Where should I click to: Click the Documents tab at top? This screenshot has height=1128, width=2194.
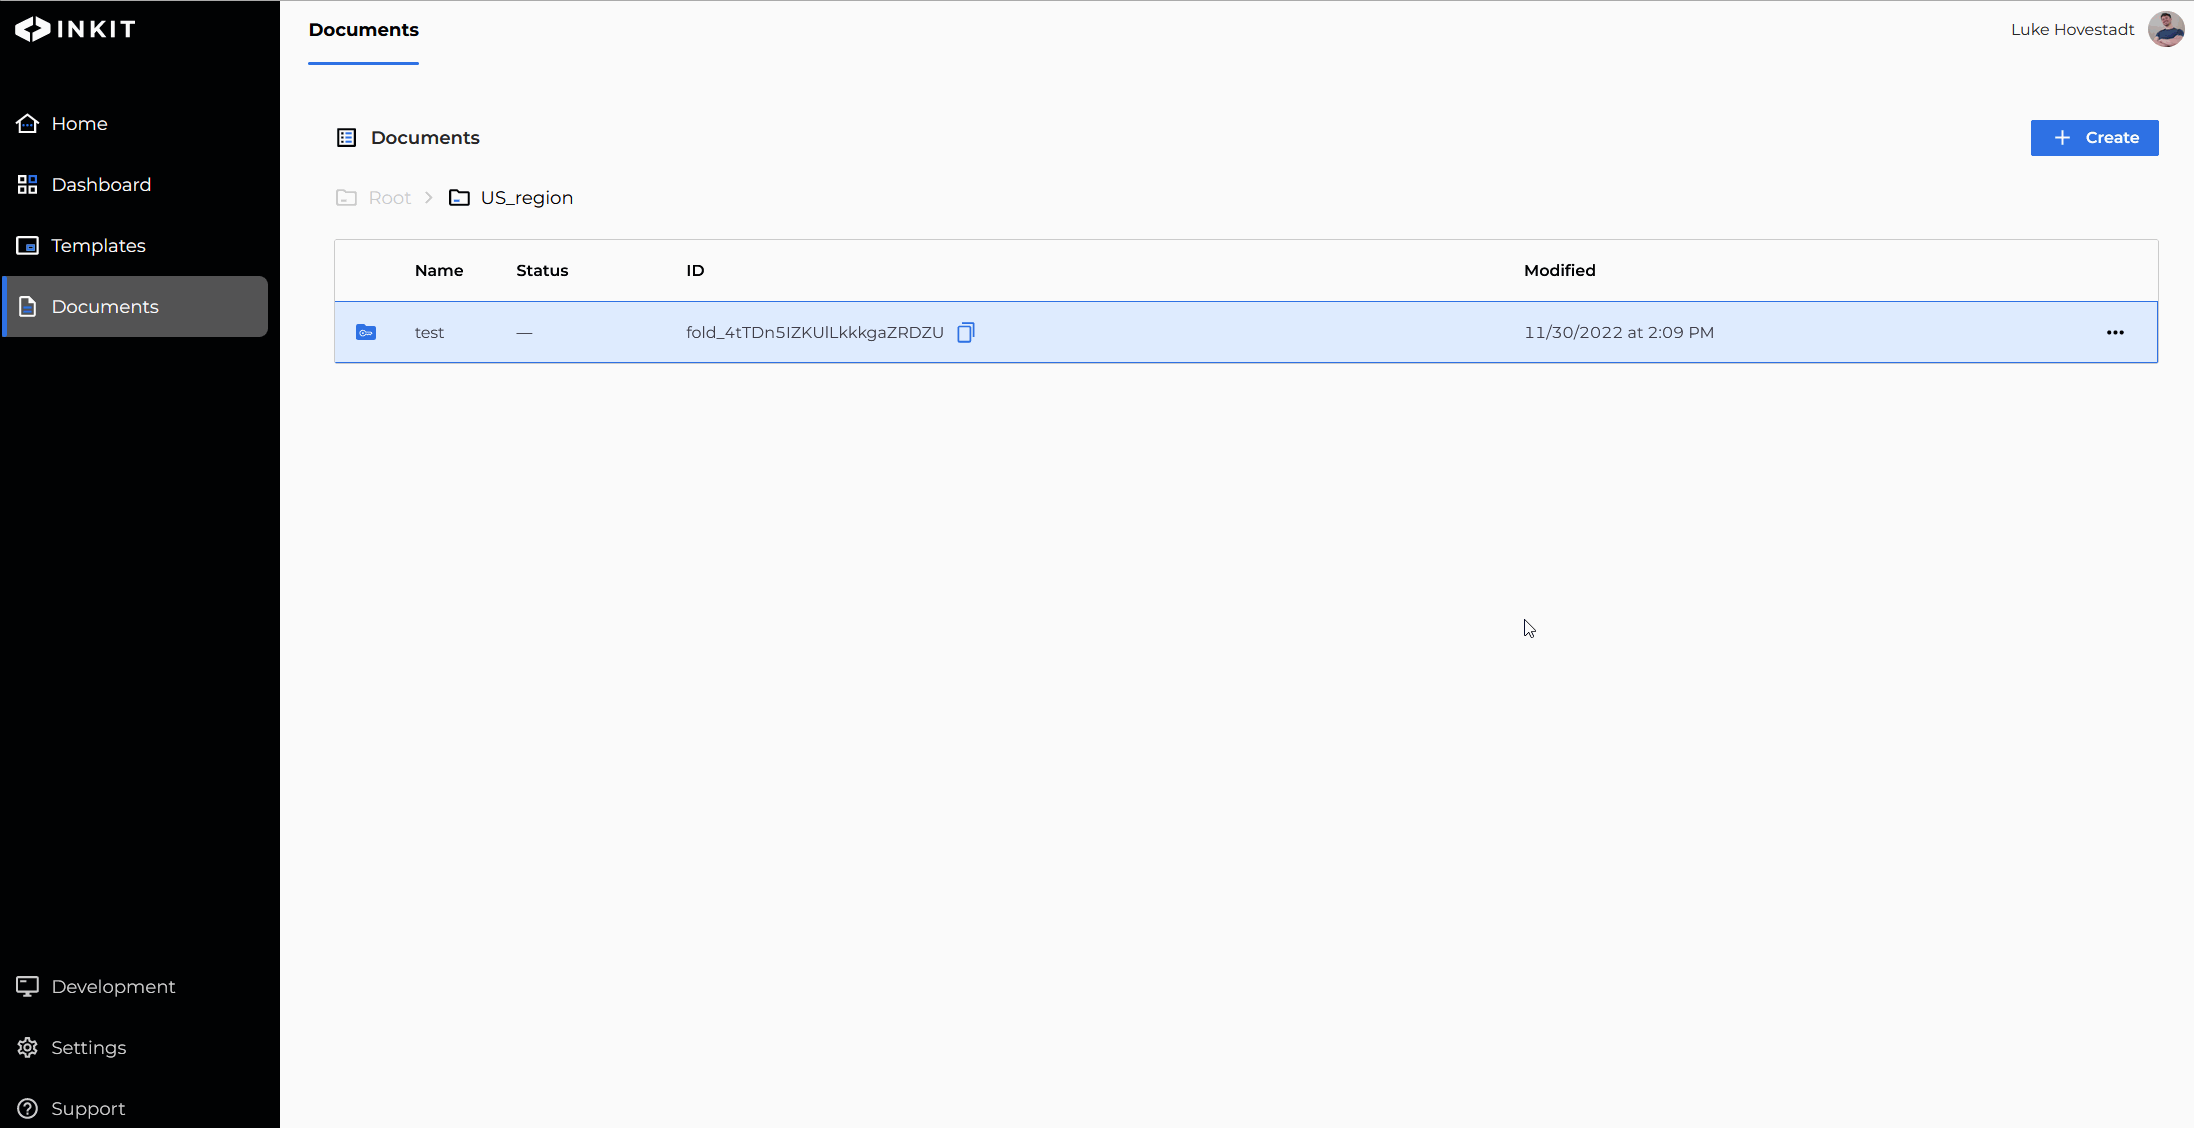[x=363, y=30]
